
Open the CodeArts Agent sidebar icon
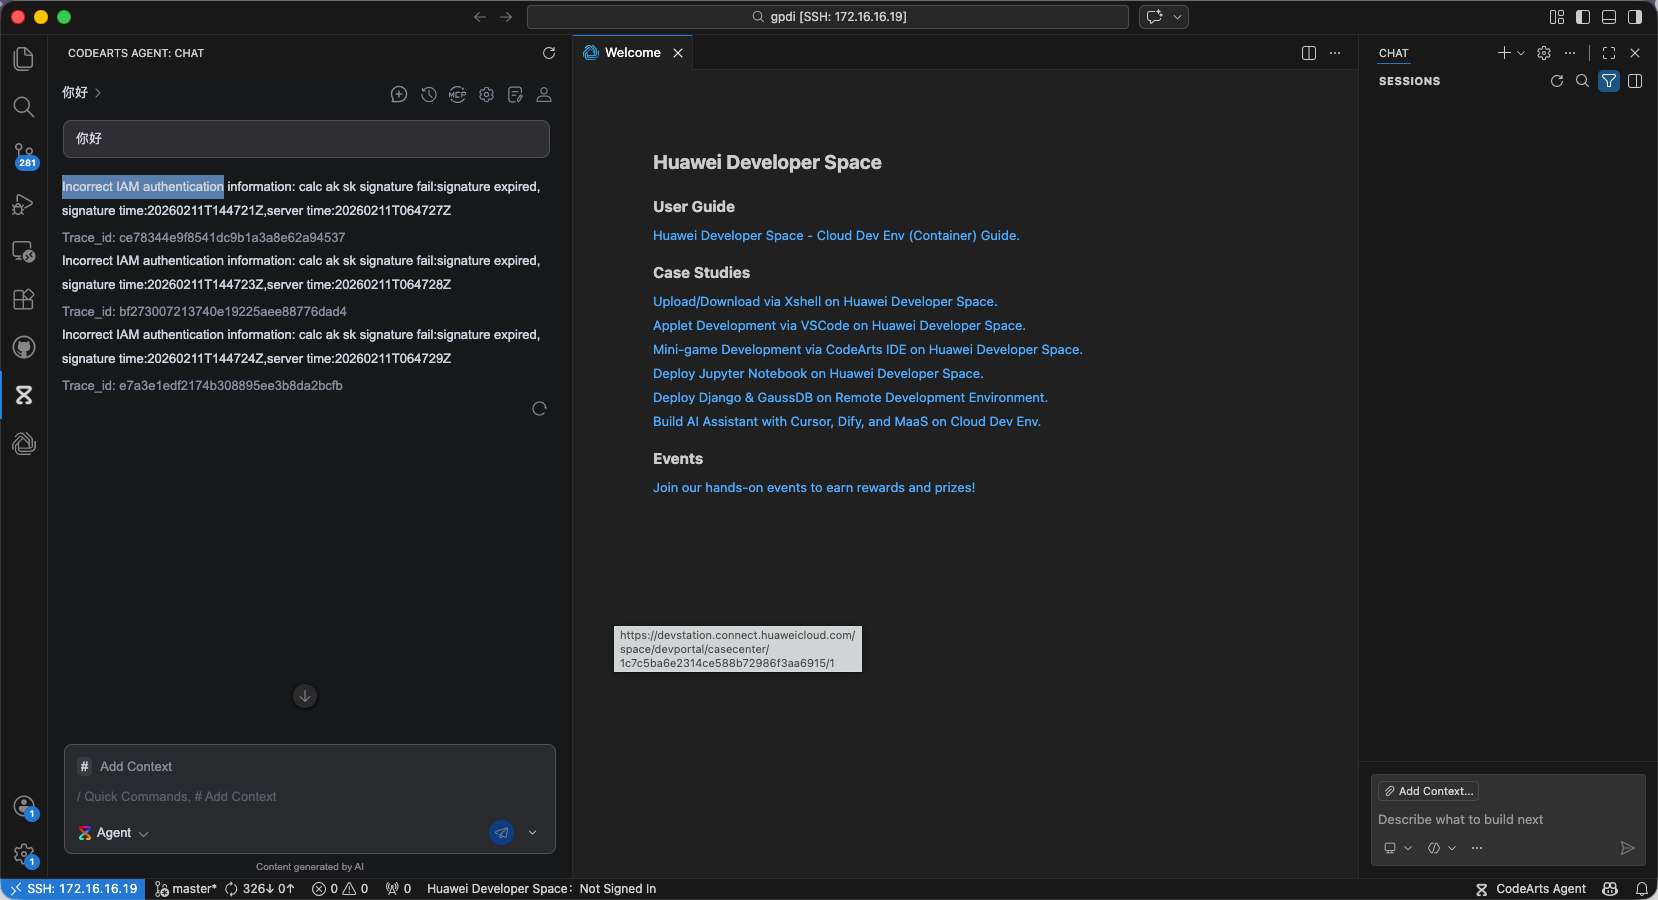click(24, 395)
